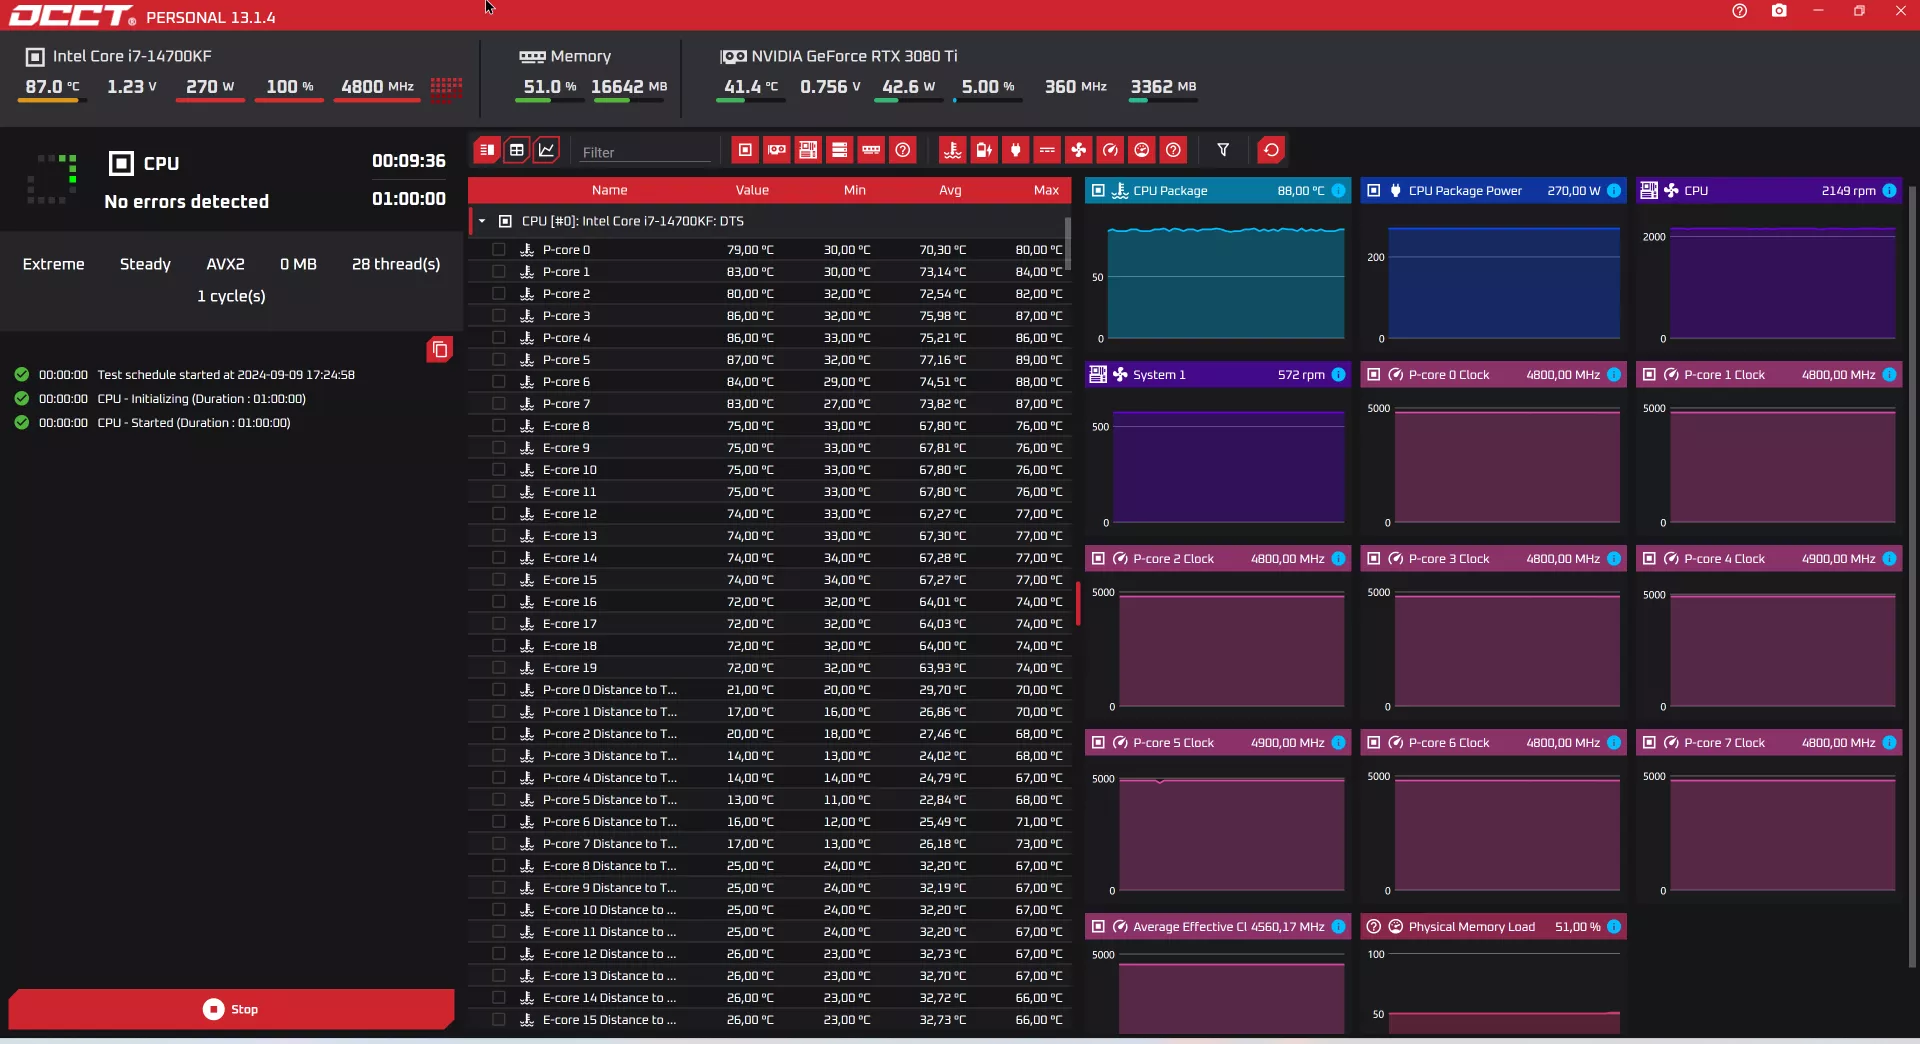Sort the table by the Value column
The image size is (1920, 1044).
point(752,190)
